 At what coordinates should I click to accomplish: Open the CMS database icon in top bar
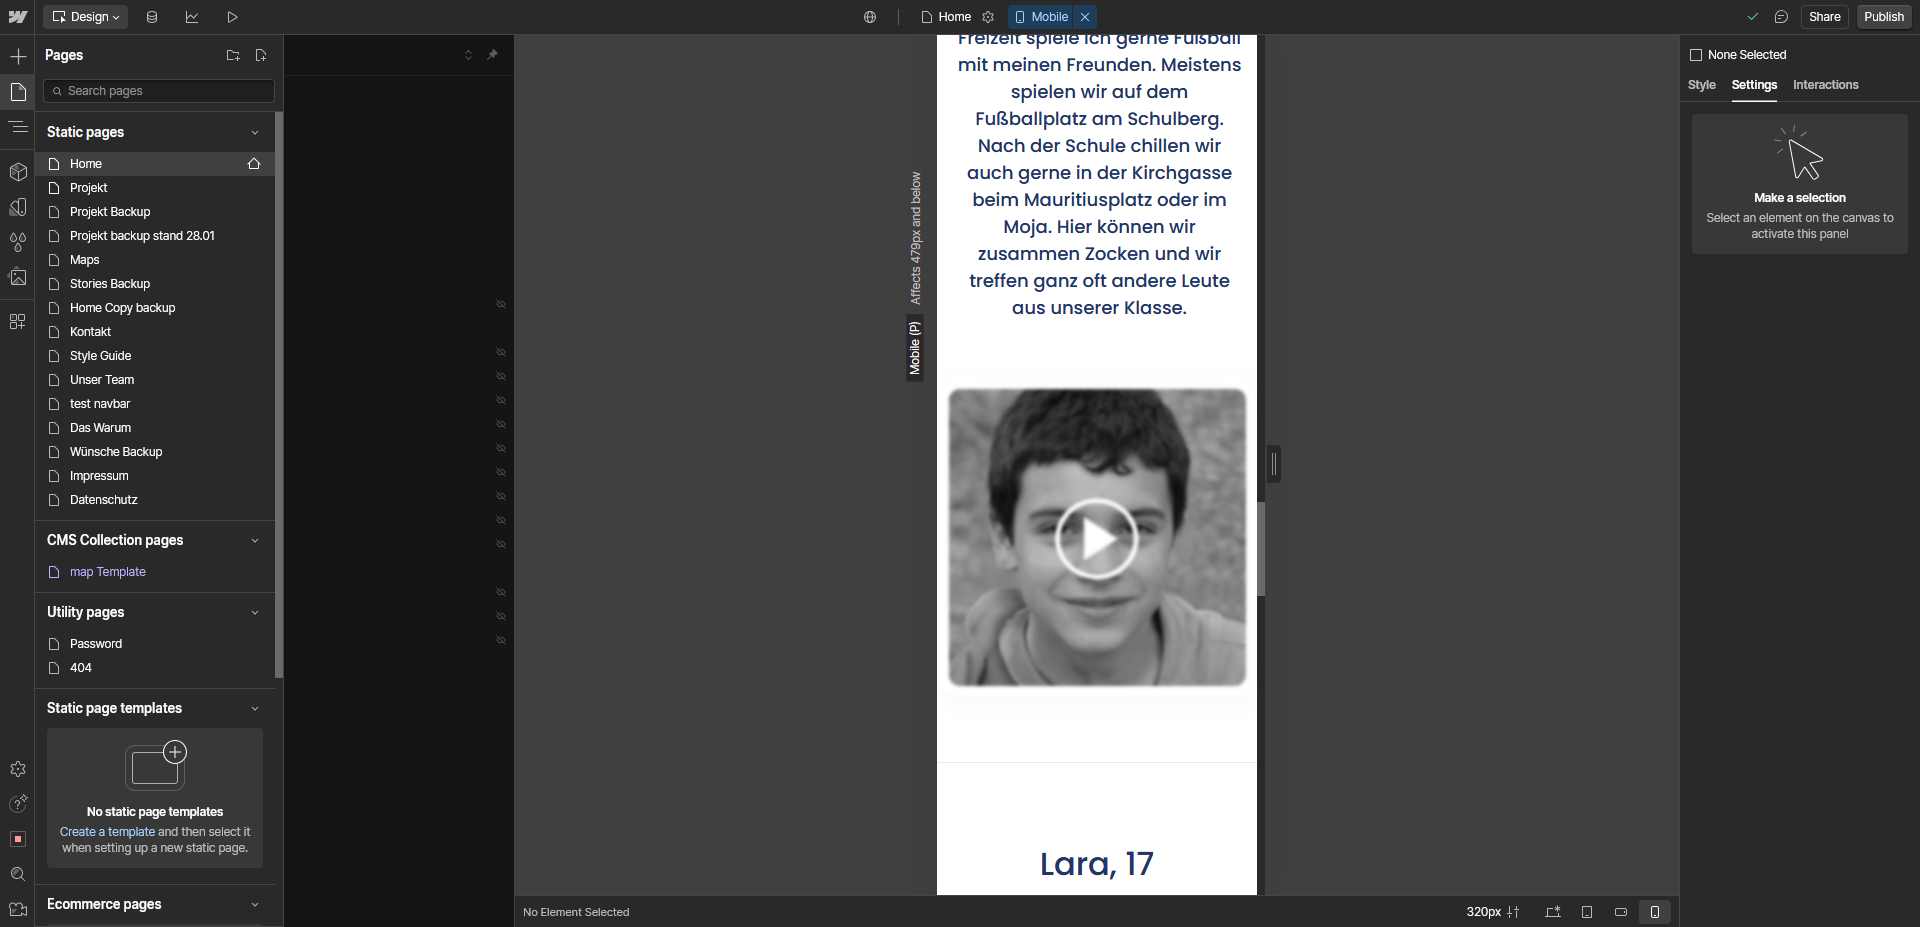pyautogui.click(x=152, y=17)
